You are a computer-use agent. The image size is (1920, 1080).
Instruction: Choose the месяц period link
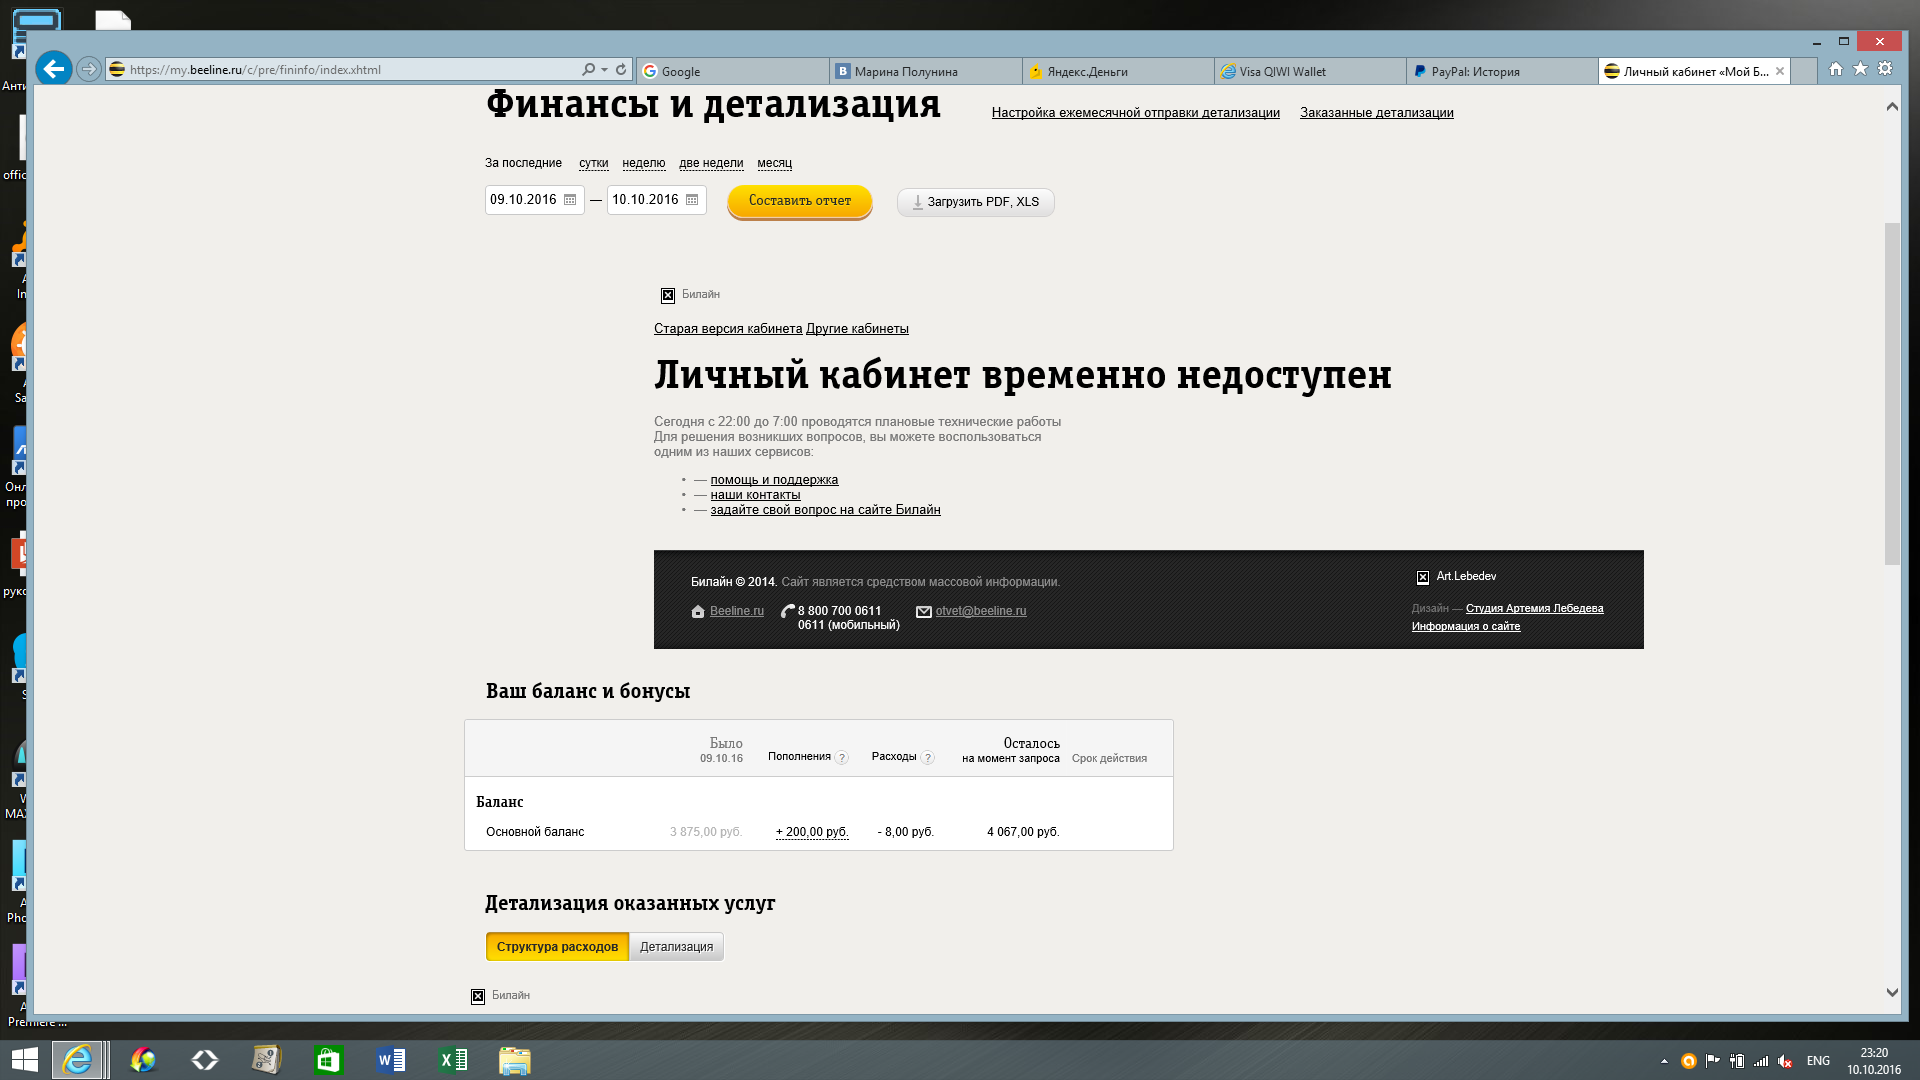[x=774, y=163]
